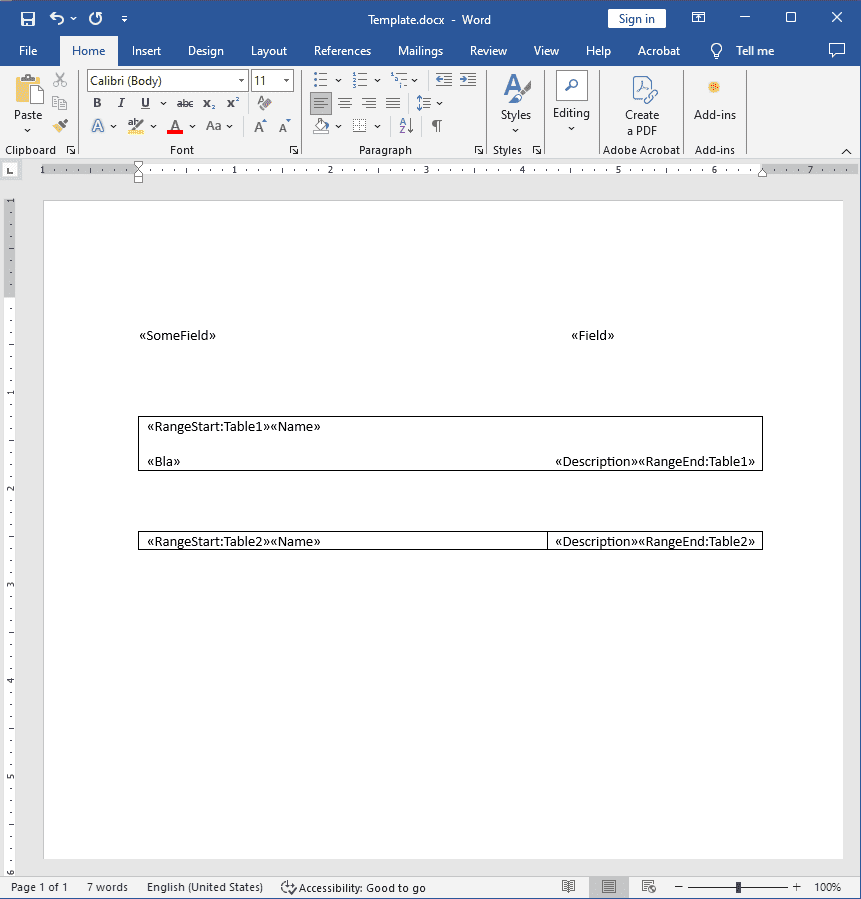Show paragraph marks with the pilcrow icon
Image resolution: width=861 pixels, height=899 pixels.
tap(437, 125)
